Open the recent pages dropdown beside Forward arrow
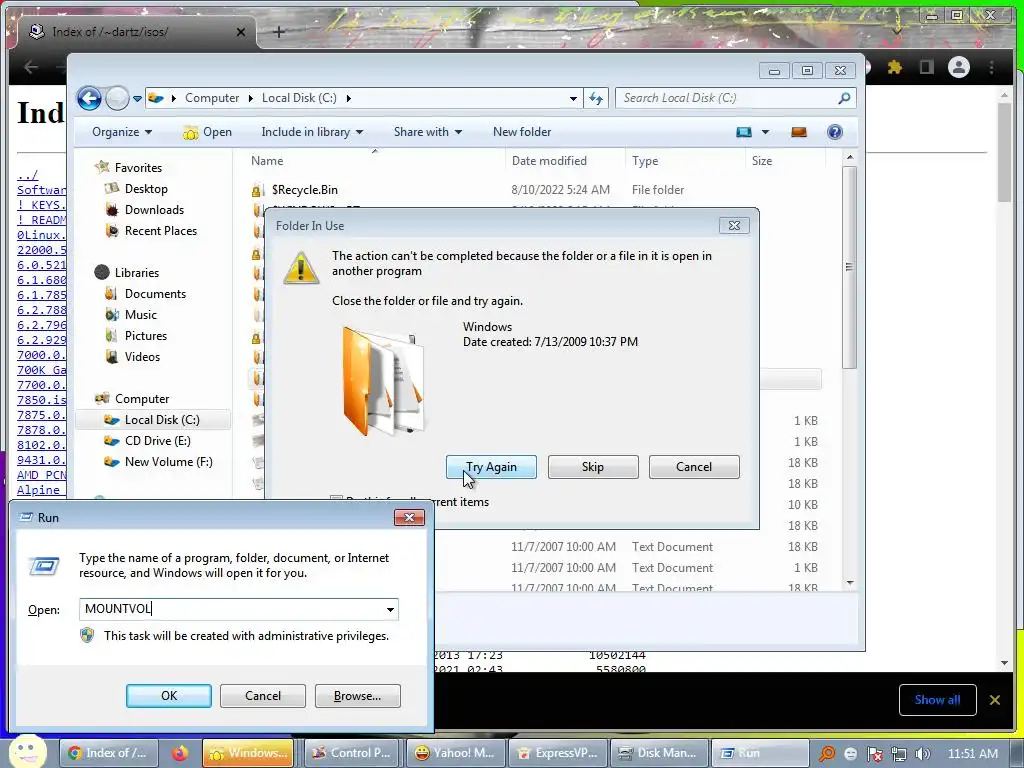1024x768 pixels. pos(137,99)
